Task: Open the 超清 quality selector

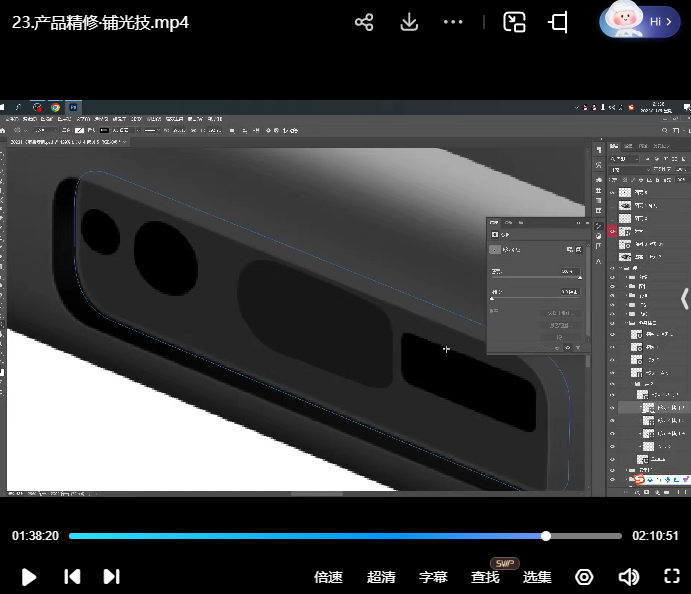Action: (x=381, y=577)
